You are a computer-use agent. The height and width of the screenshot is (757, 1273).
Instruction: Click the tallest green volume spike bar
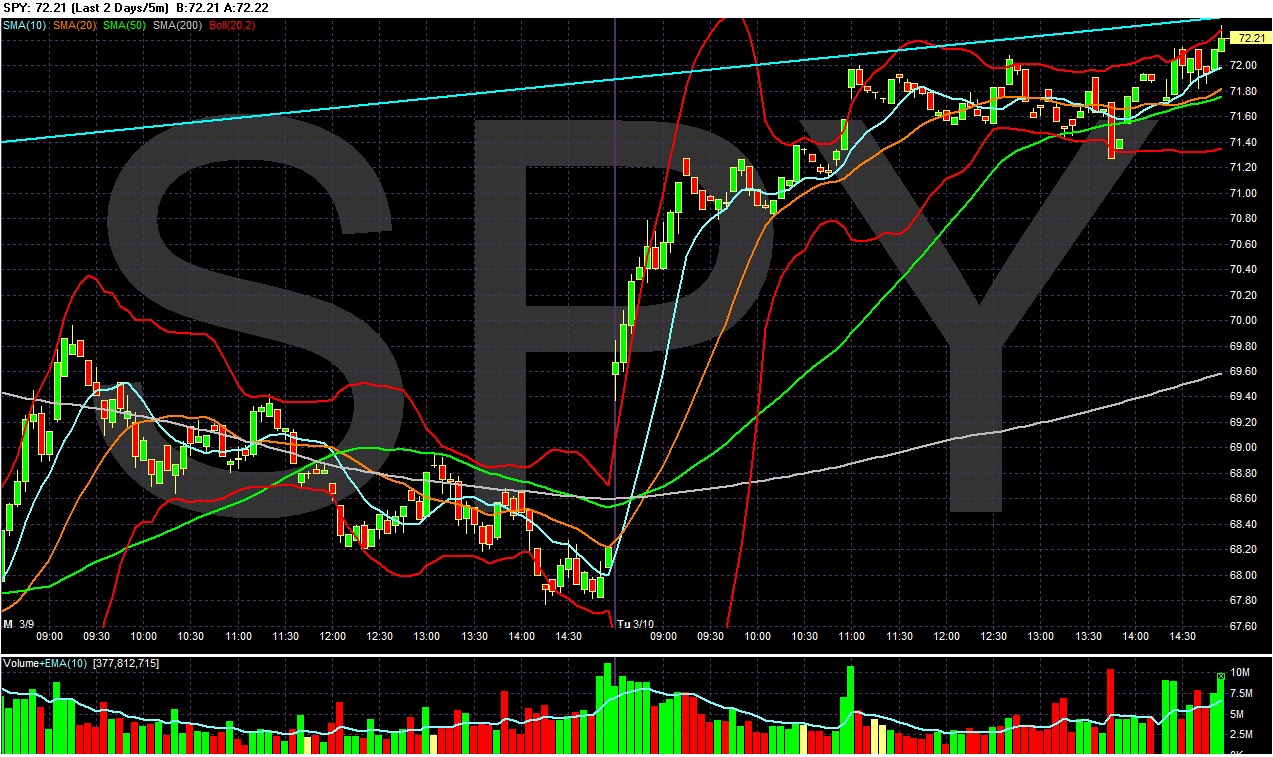click(x=608, y=700)
